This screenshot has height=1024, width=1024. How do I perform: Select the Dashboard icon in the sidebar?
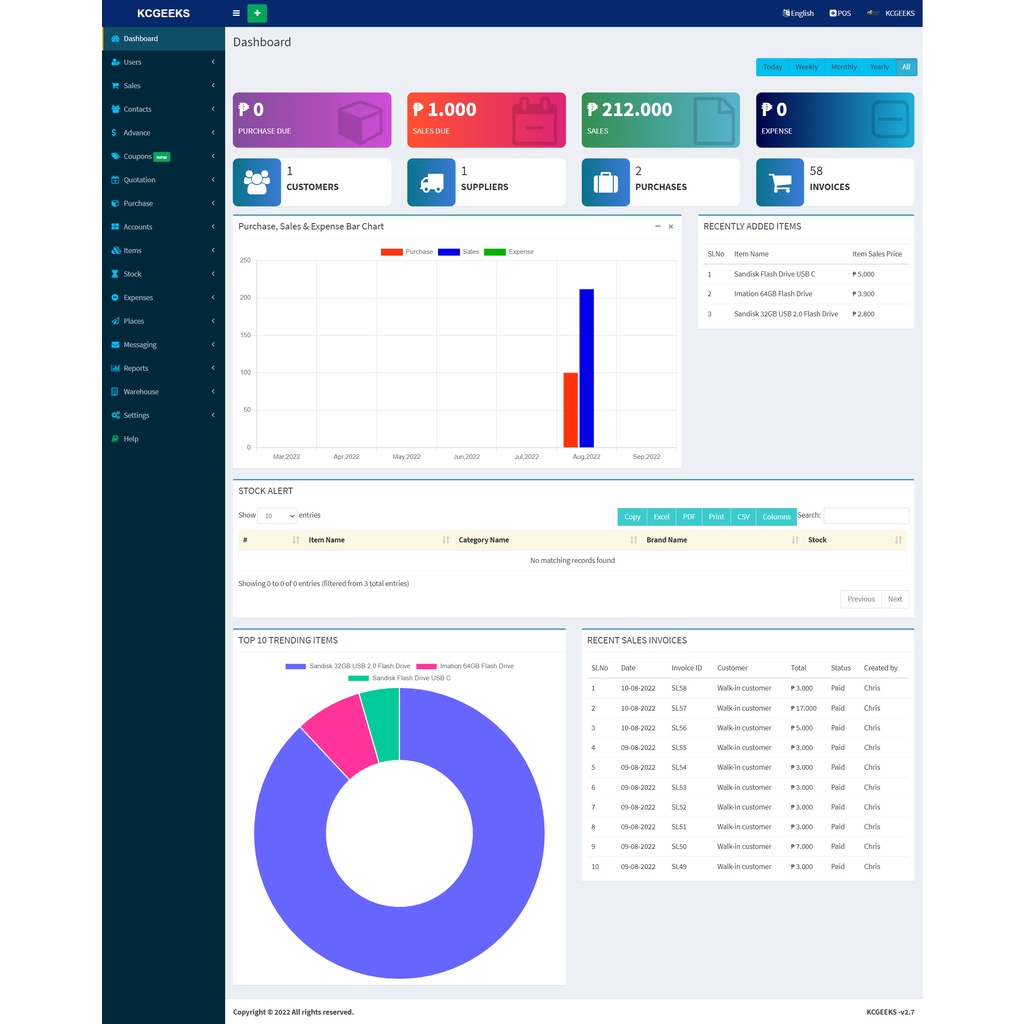click(118, 38)
